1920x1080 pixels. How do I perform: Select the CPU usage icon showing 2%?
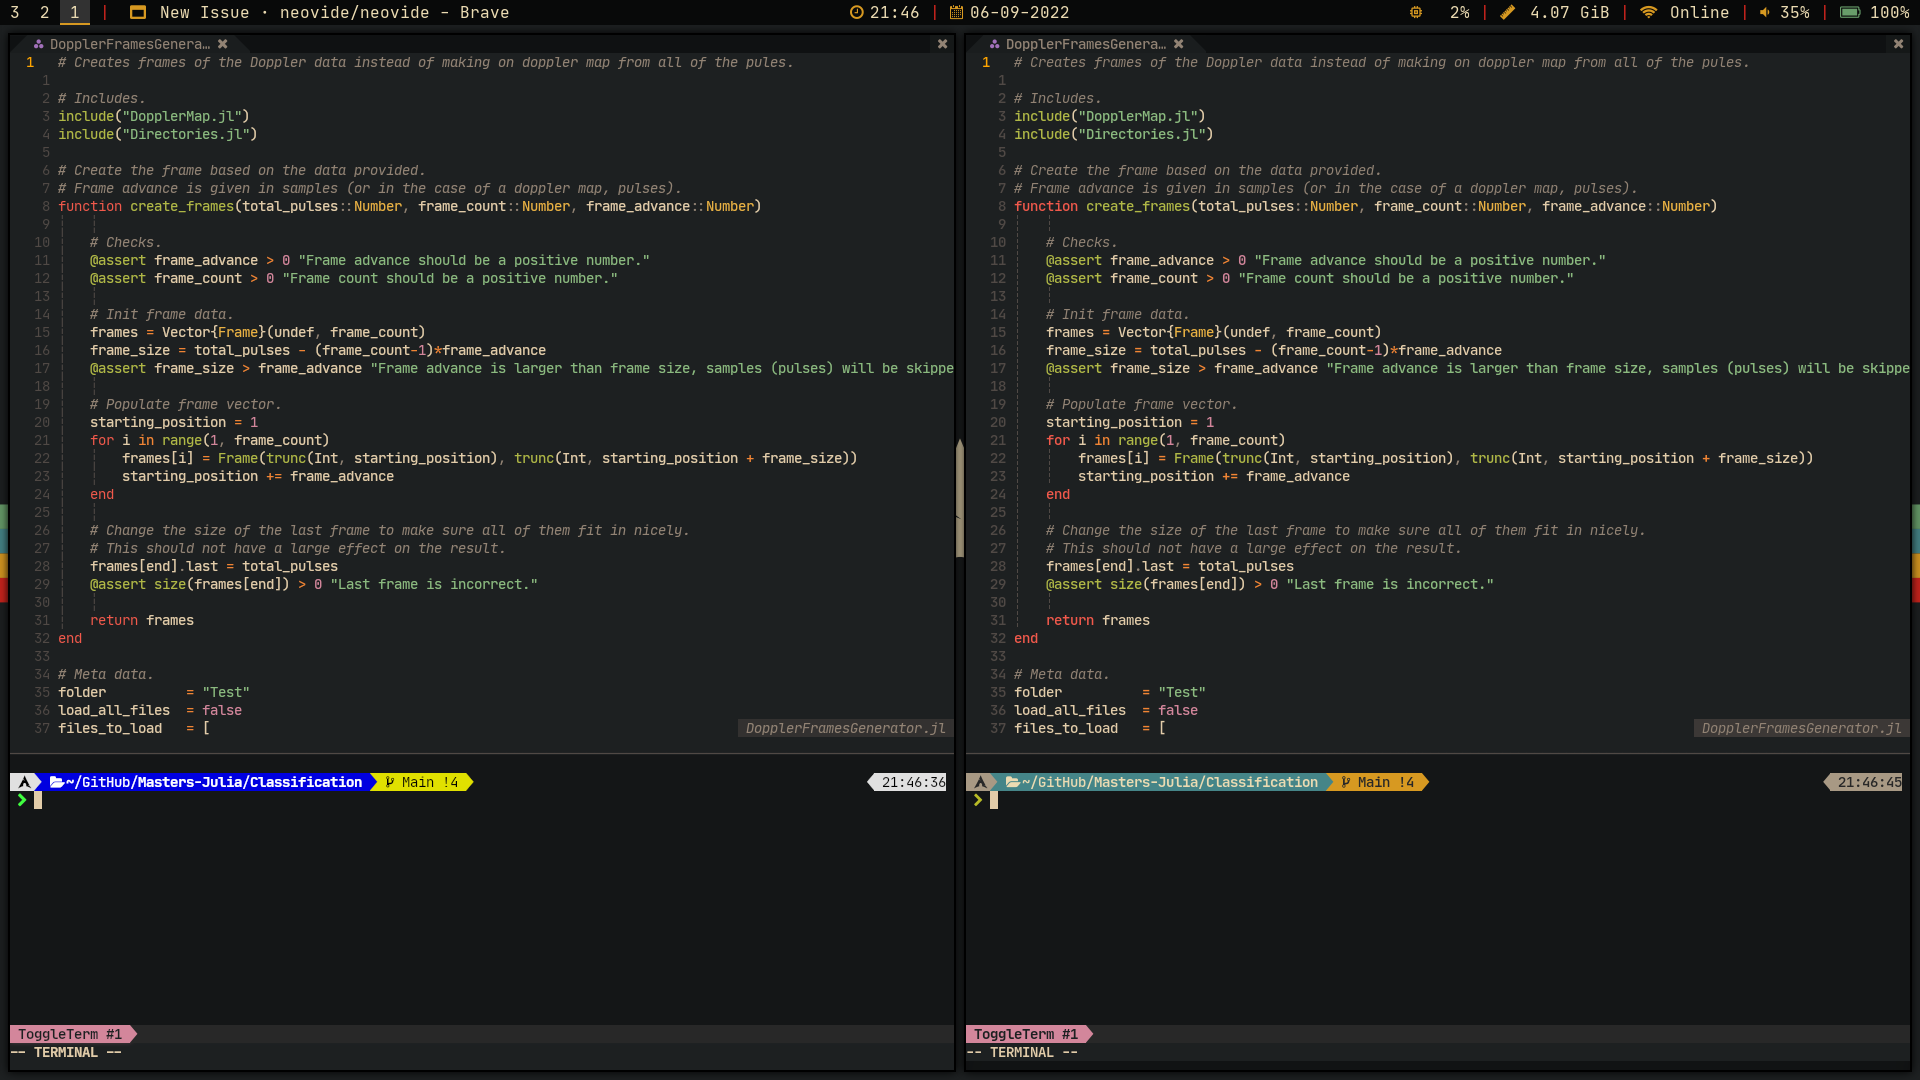(1415, 13)
